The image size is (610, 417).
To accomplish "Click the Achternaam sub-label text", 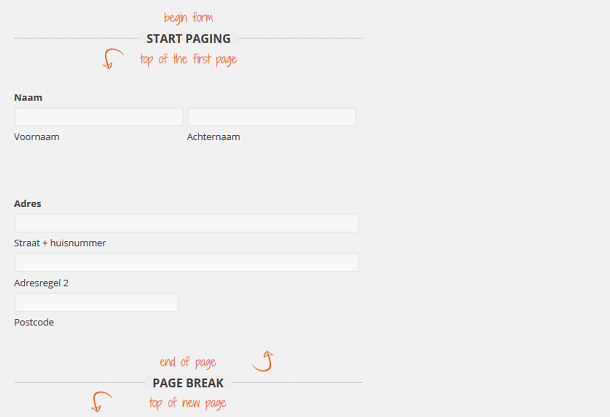I will point(213,136).
